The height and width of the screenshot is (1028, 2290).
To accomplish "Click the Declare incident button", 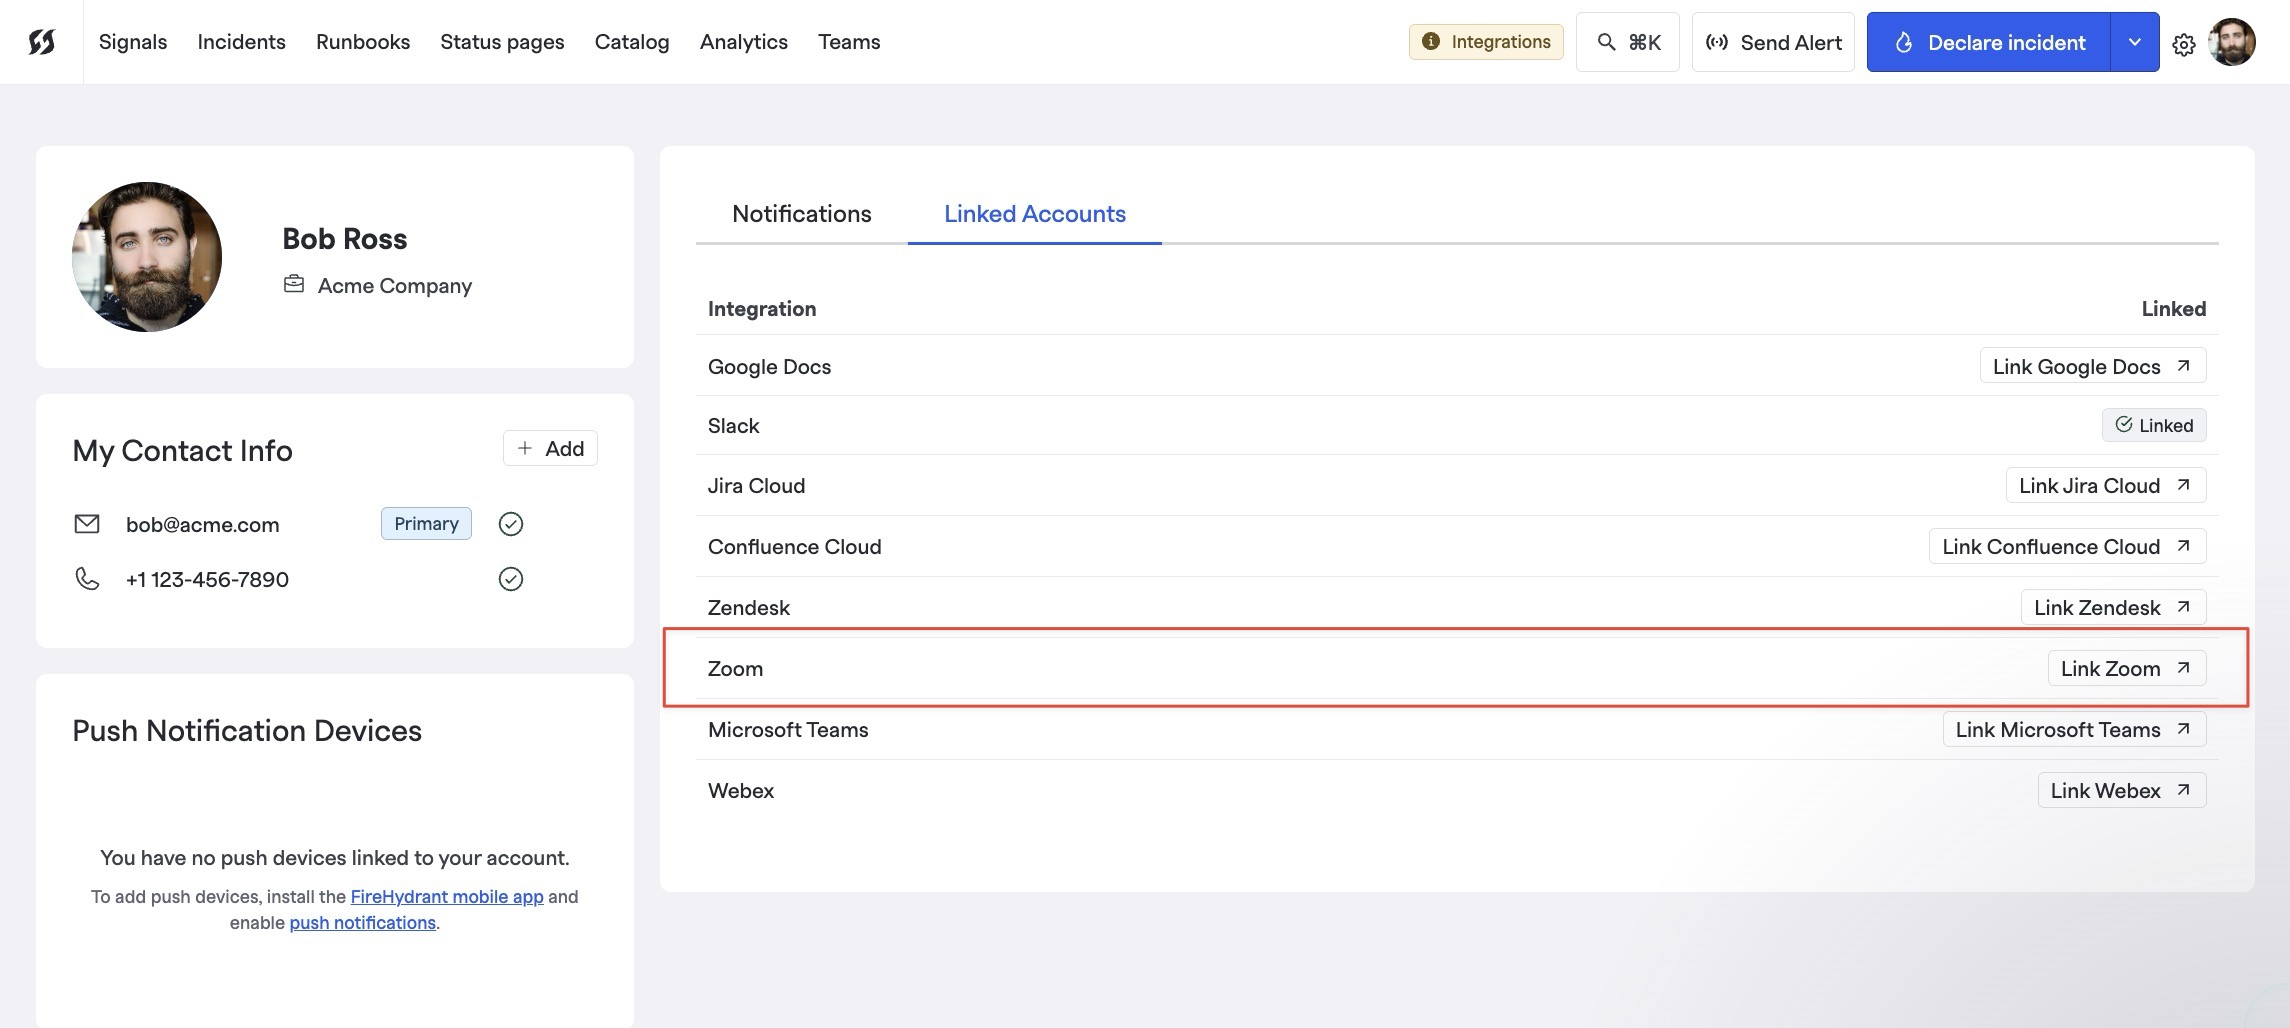I will tap(1989, 42).
